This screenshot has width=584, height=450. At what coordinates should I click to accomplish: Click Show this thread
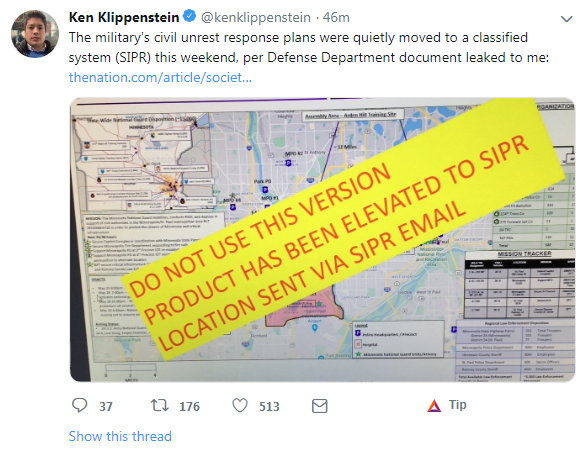pyautogui.click(x=120, y=436)
